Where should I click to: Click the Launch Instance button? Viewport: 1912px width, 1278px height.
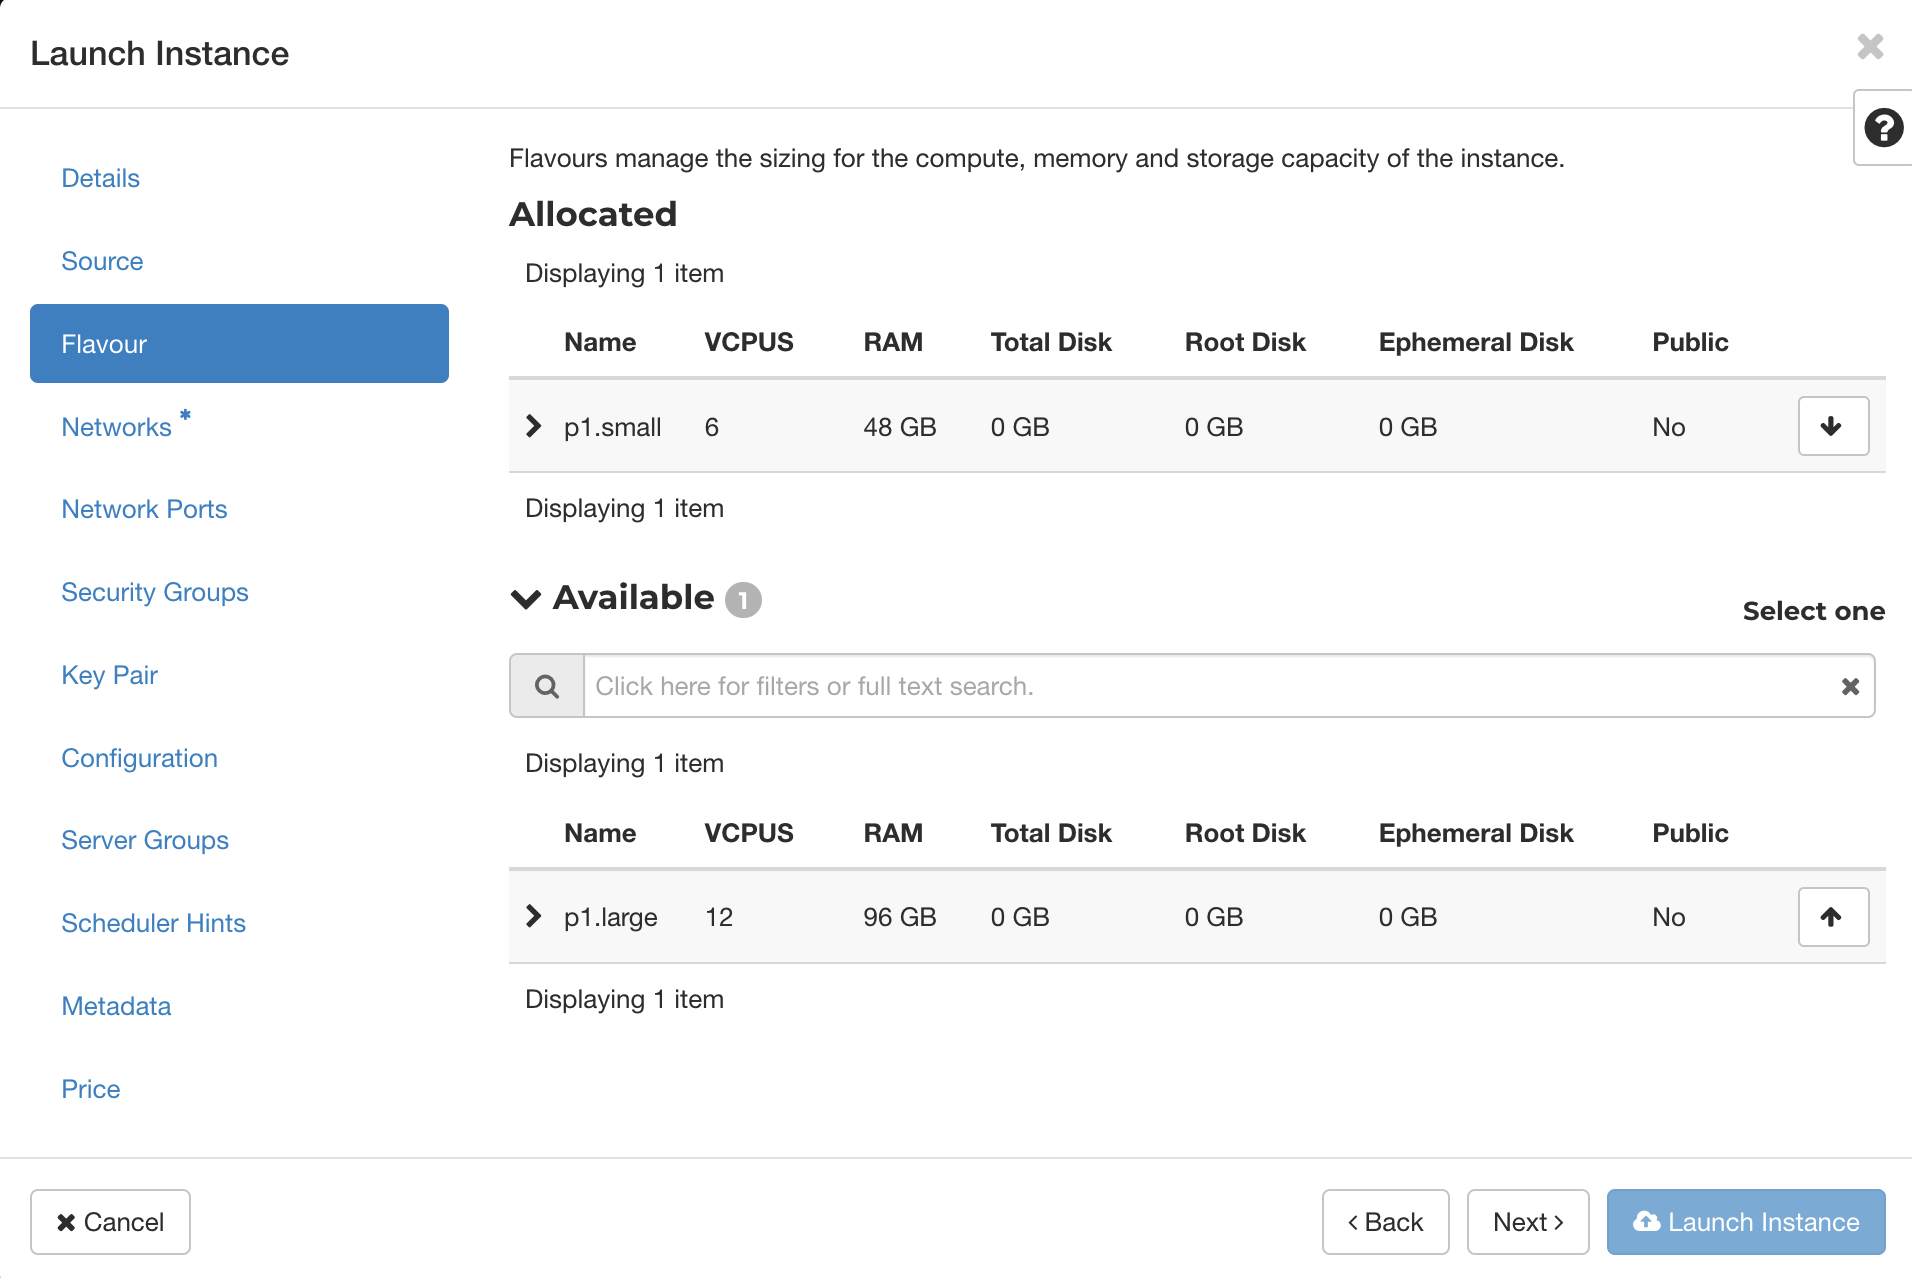pyautogui.click(x=1745, y=1222)
